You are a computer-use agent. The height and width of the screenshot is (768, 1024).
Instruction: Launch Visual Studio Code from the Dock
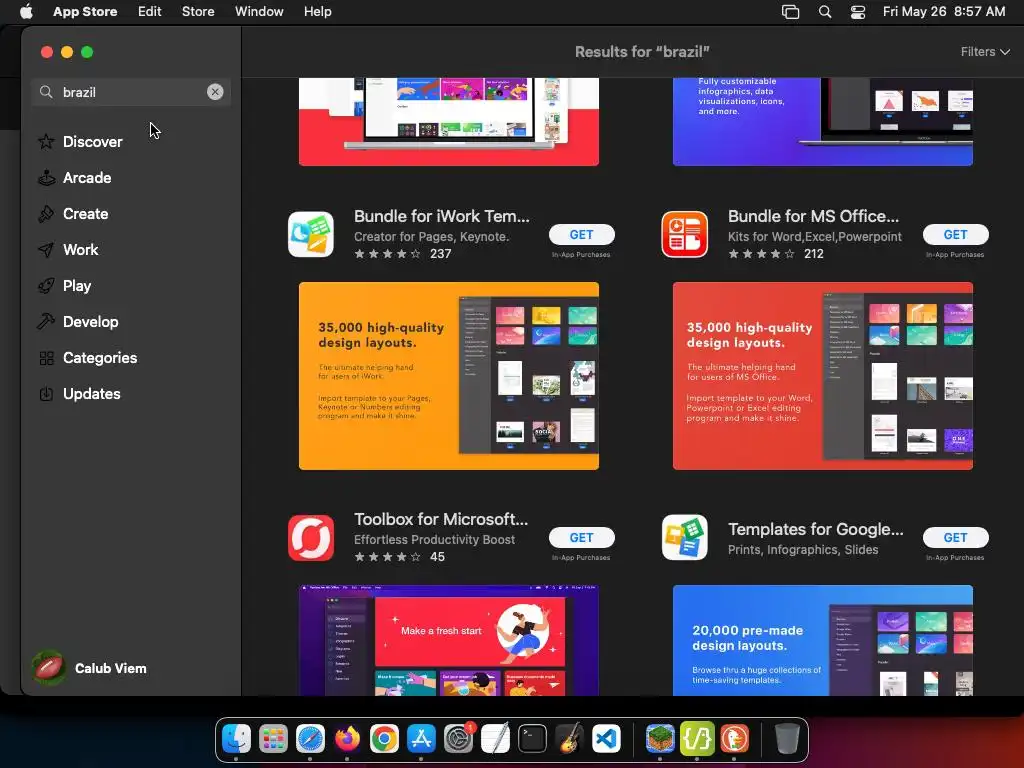[x=606, y=739]
